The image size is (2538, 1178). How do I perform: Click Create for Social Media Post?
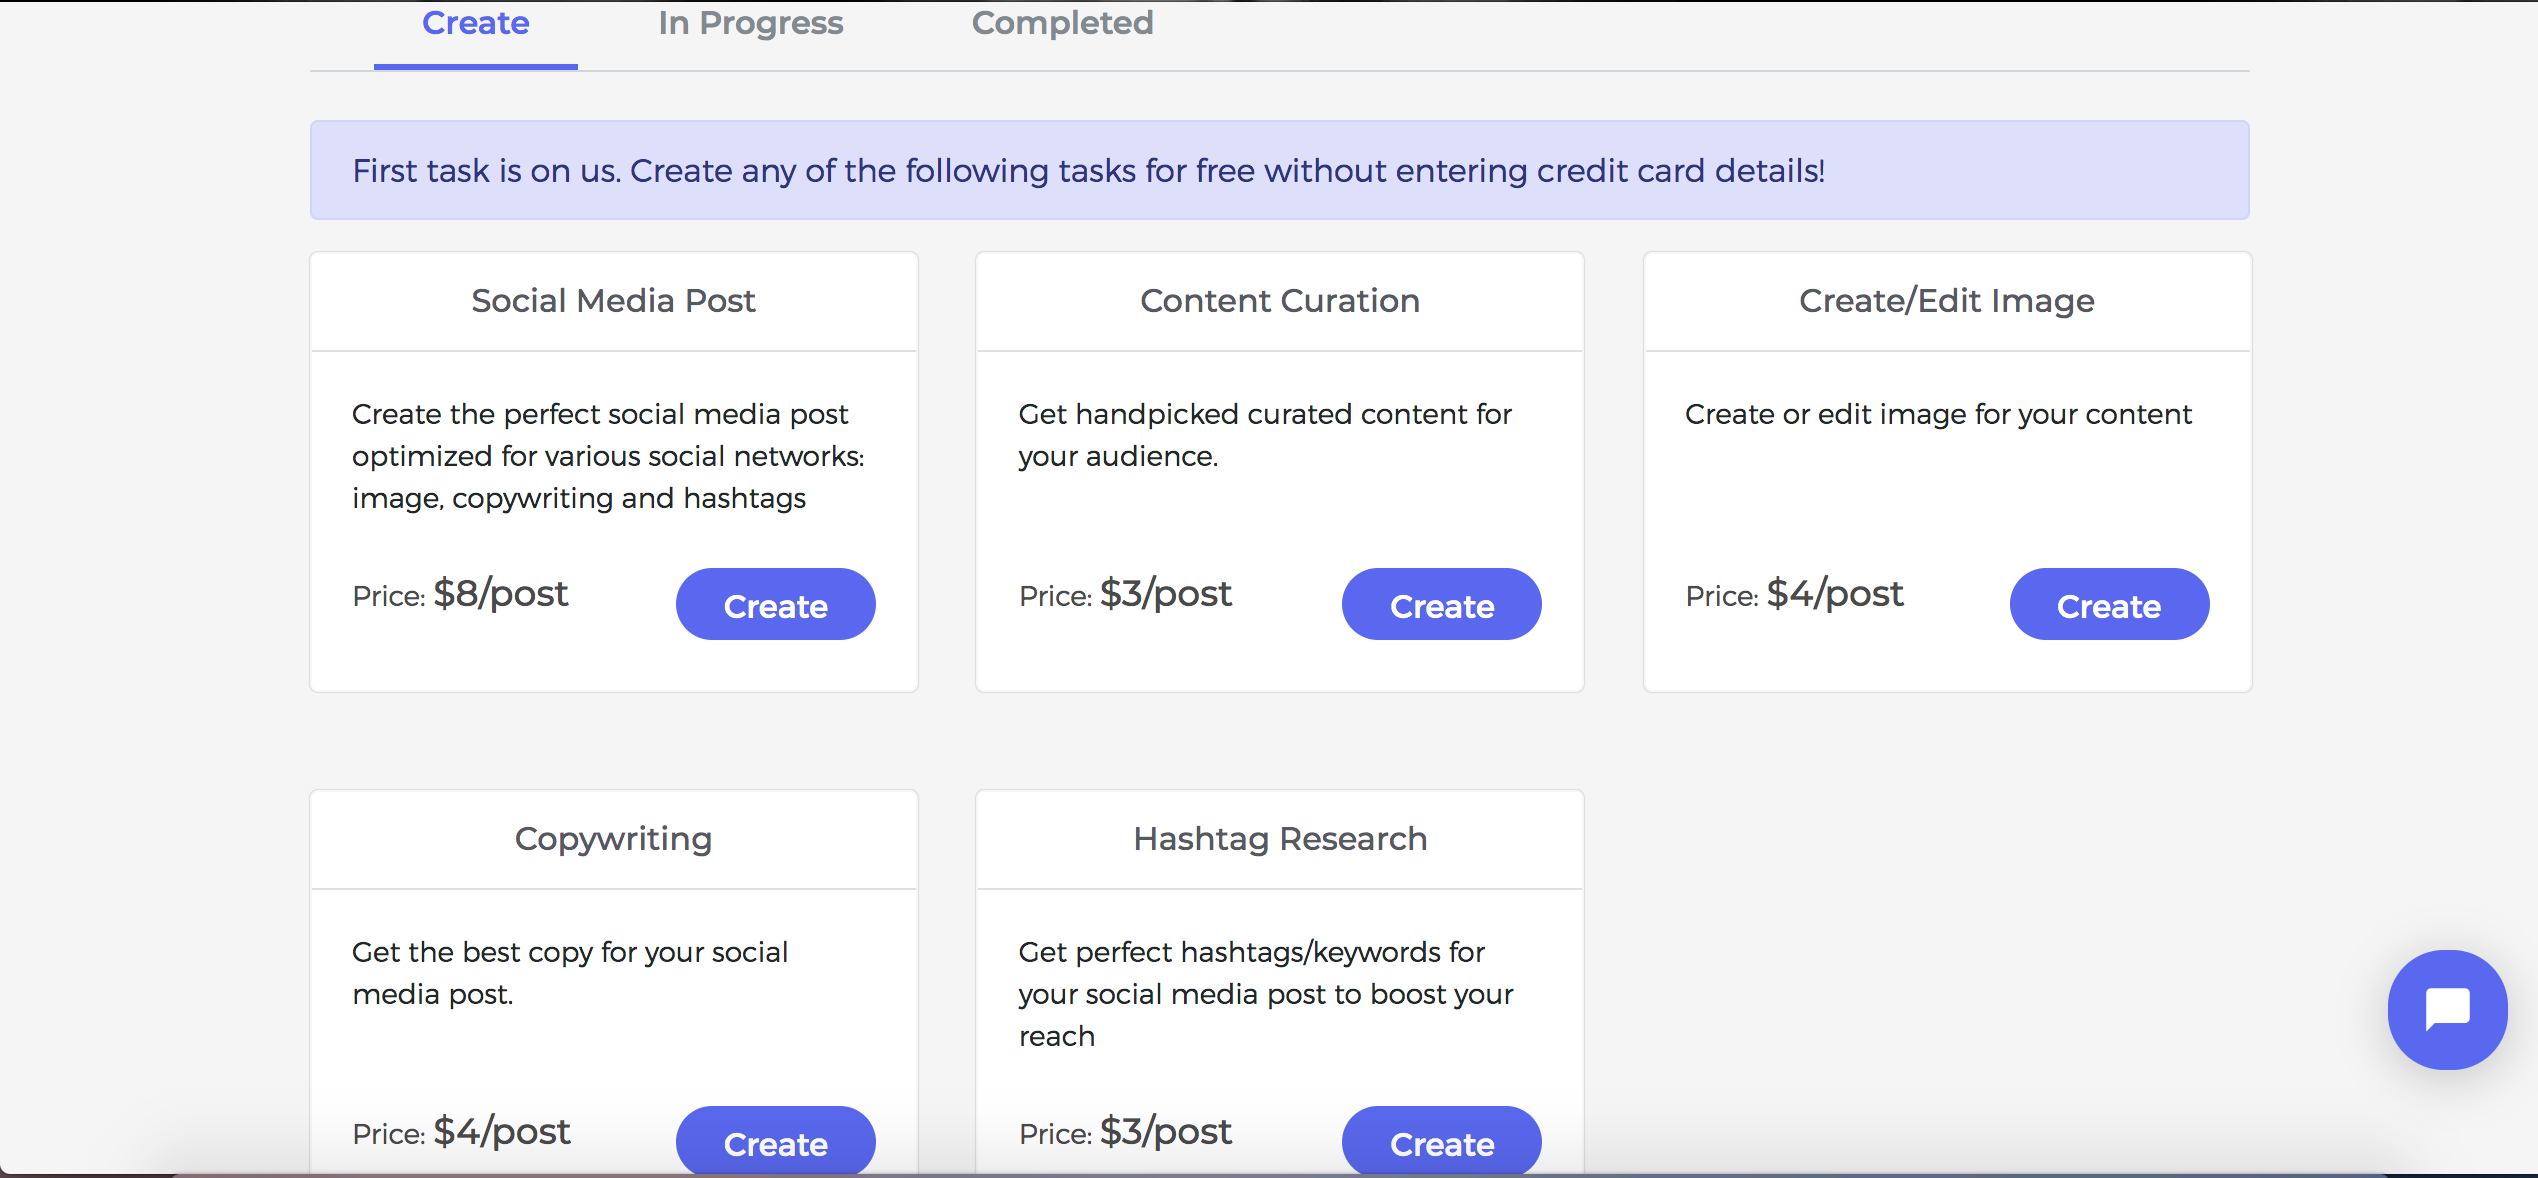(776, 605)
